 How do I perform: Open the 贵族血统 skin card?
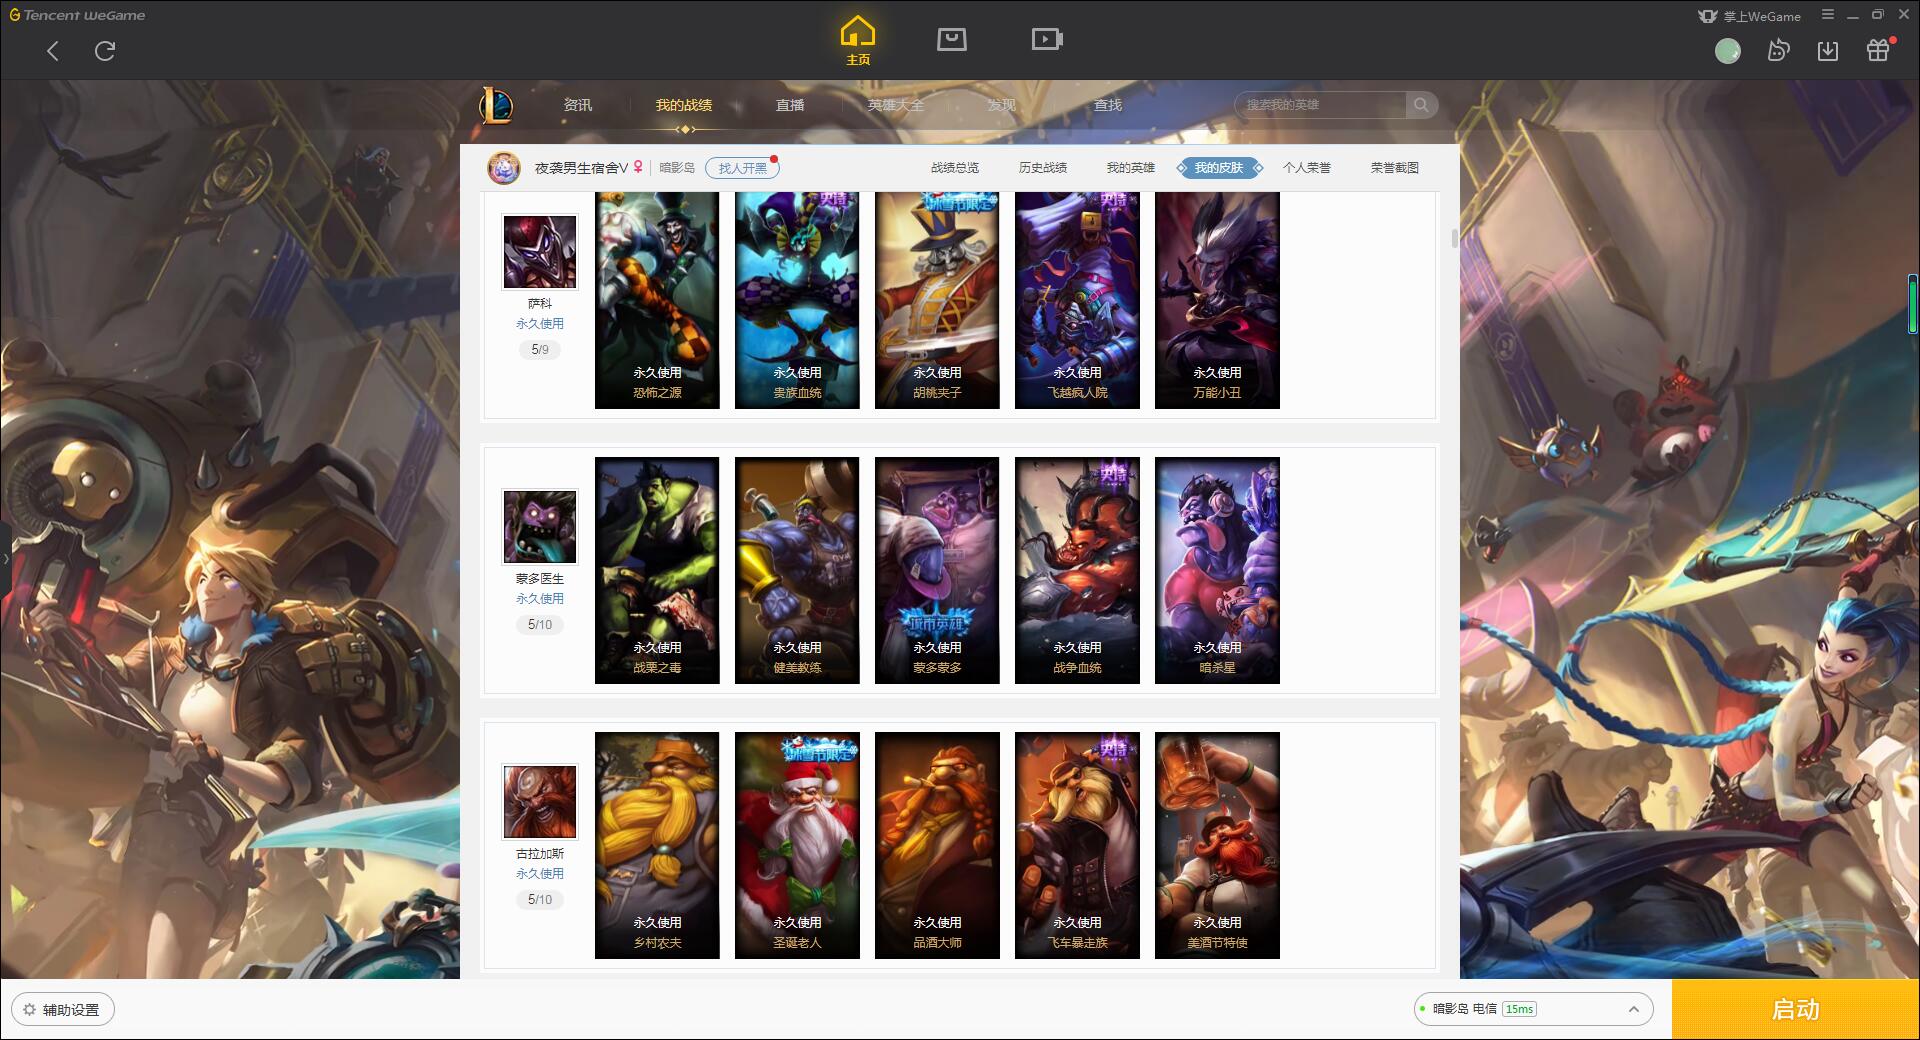coord(797,300)
